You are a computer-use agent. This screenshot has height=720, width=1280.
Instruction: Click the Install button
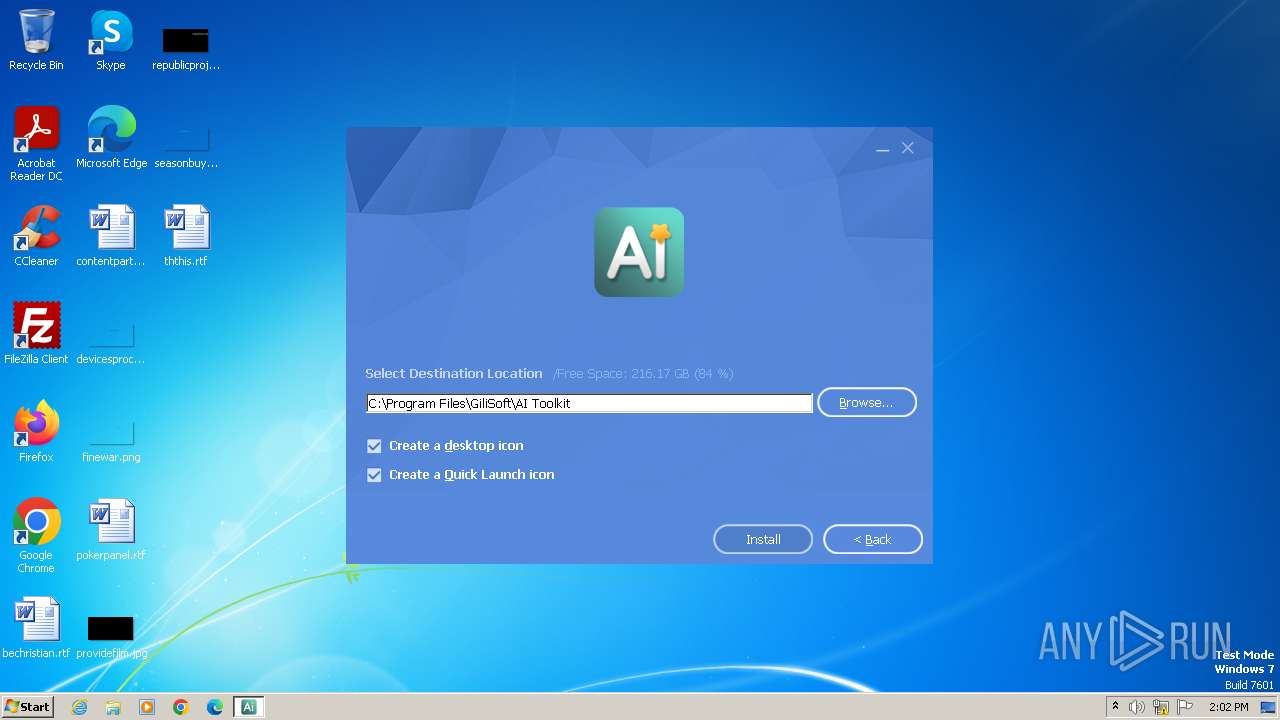763,539
